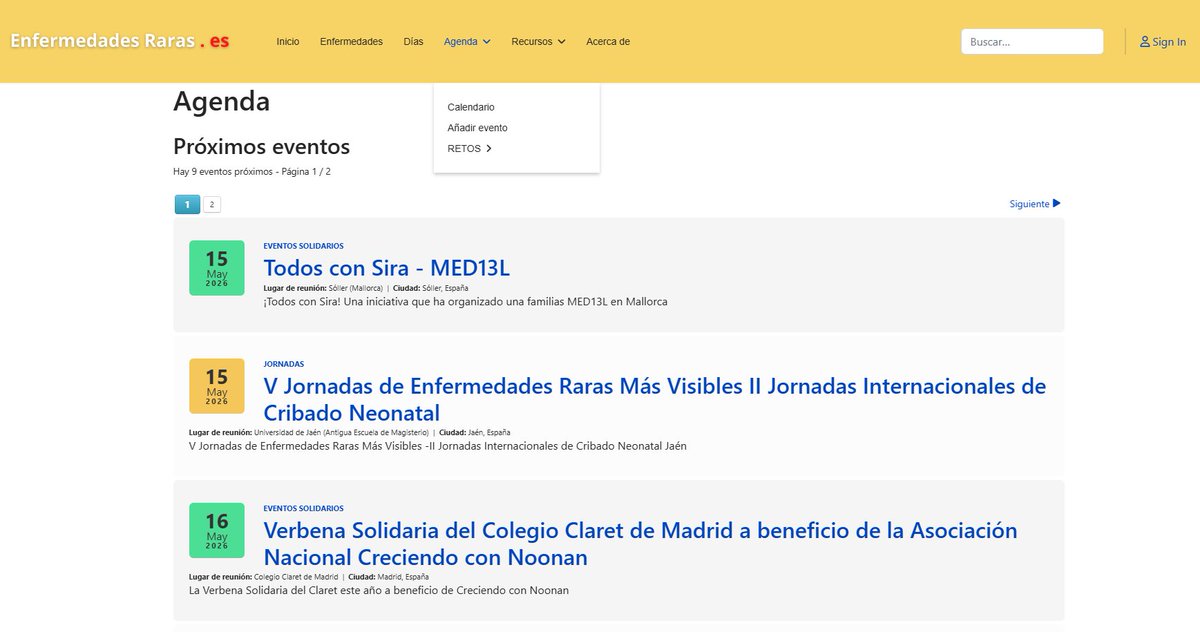
Task: Click the Próximos eventos heading
Action: point(262,147)
